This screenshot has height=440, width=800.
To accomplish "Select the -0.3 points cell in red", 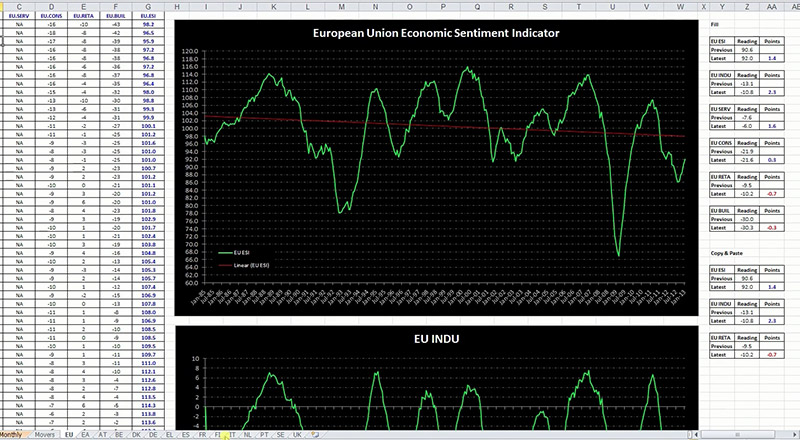I will [772, 228].
